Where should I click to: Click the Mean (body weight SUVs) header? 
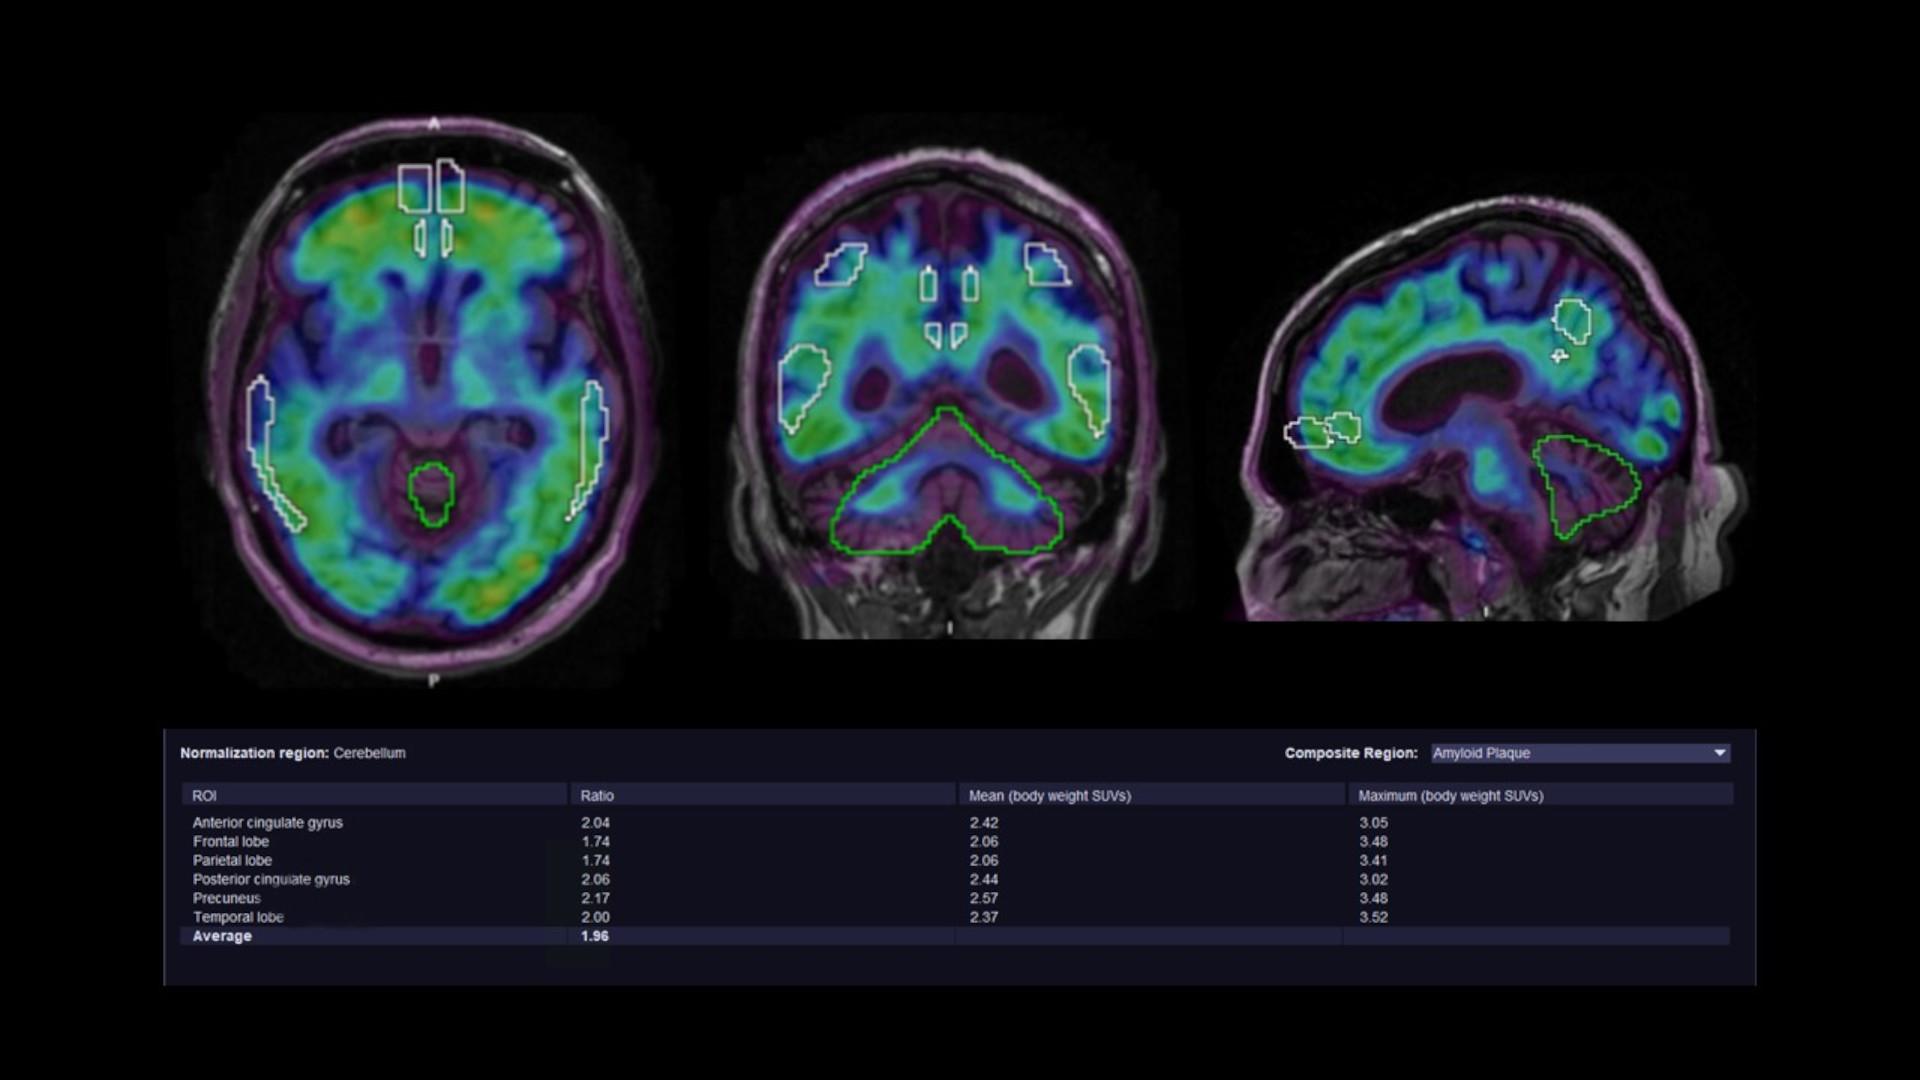pyautogui.click(x=1048, y=795)
